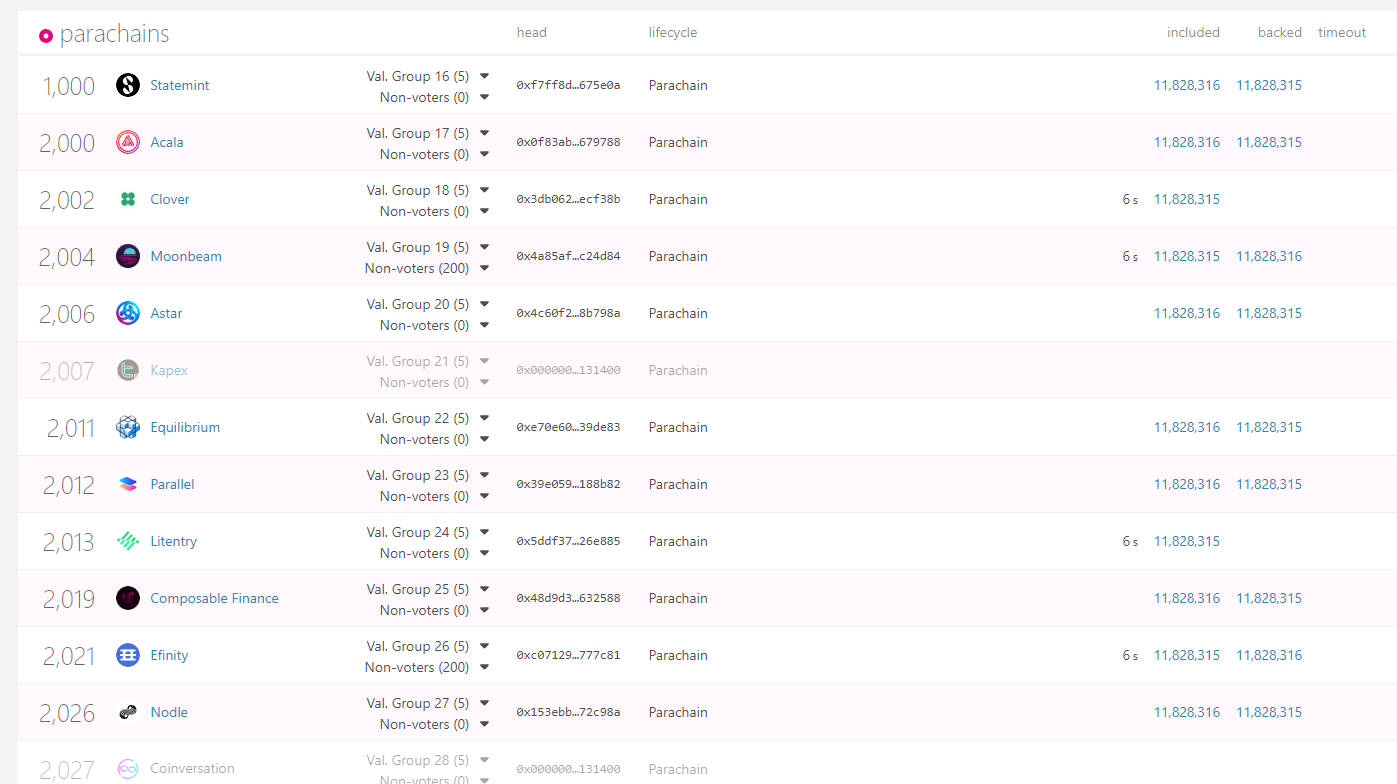The height and width of the screenshot is (784, 1397).
Task: Click the Statemint parachain logo icon
Action: (x=127, y=85)
